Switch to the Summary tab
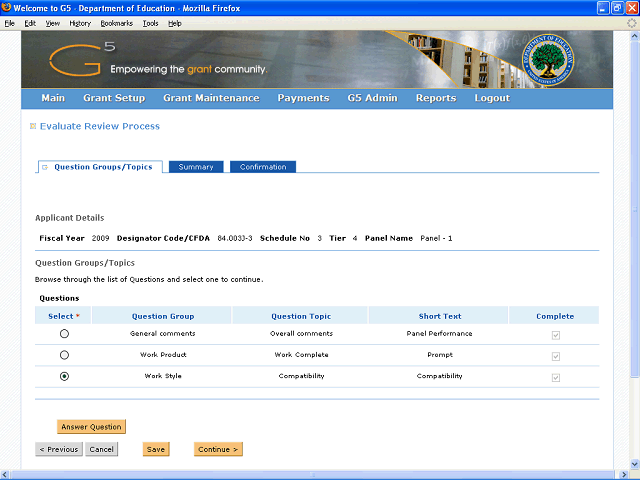The image size is (640, 480). (196, 167)
